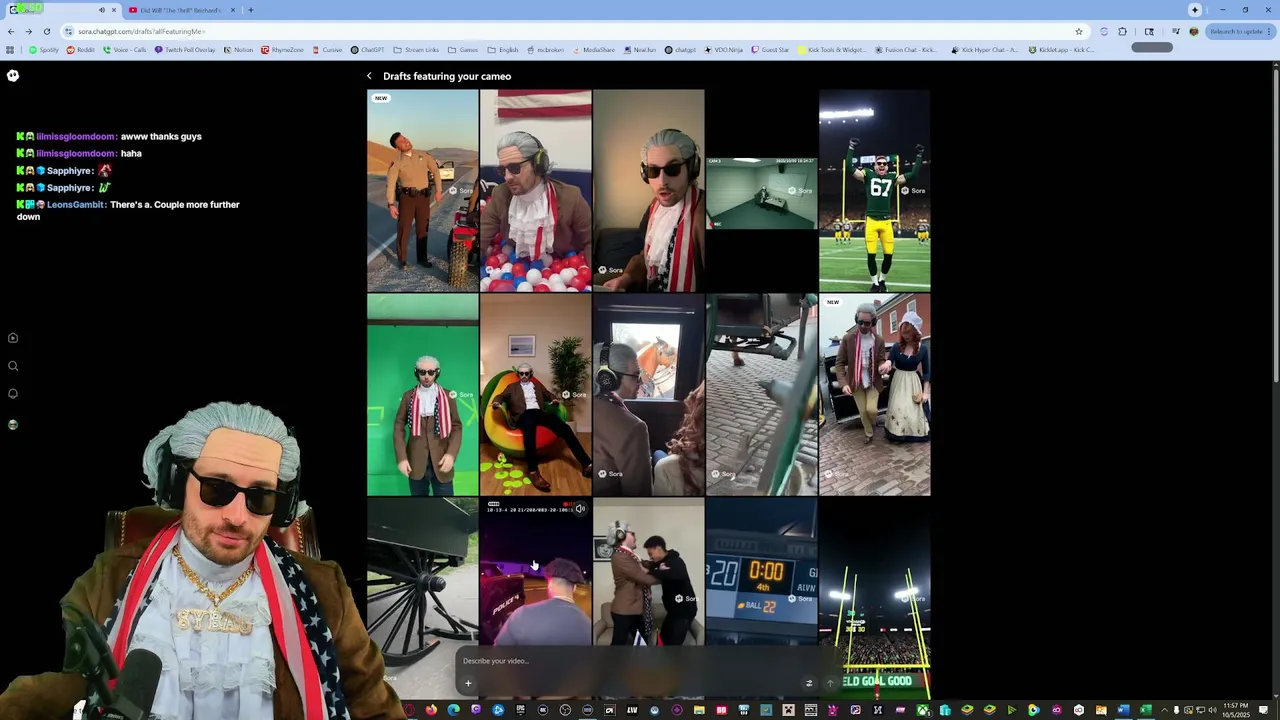Open a new browser tab

[x=250, y=10]
